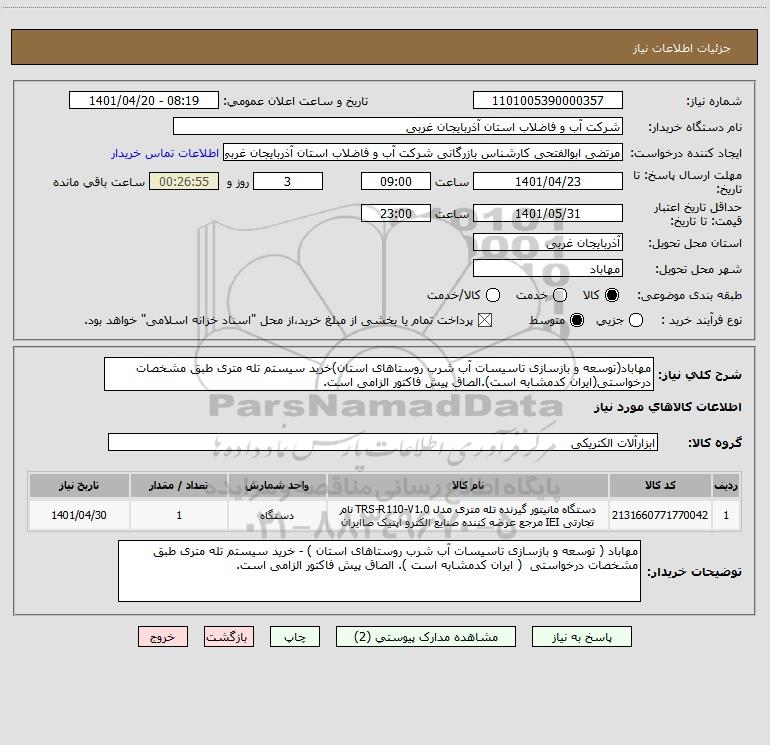Click the delivery city field مهاباد
Image resolution: width=770 pixels, height=745 pixels.
click(548, 269)
